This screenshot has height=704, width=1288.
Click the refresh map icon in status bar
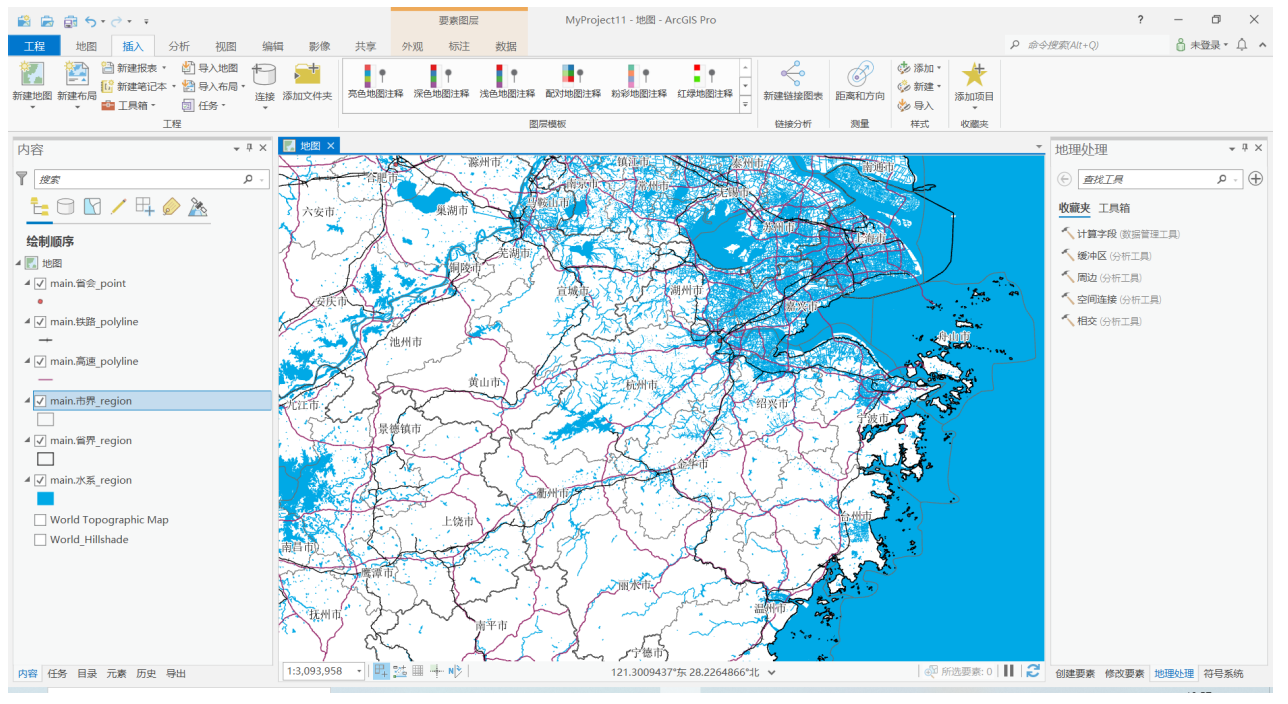pyautogui.click(x=1034, y=671)
